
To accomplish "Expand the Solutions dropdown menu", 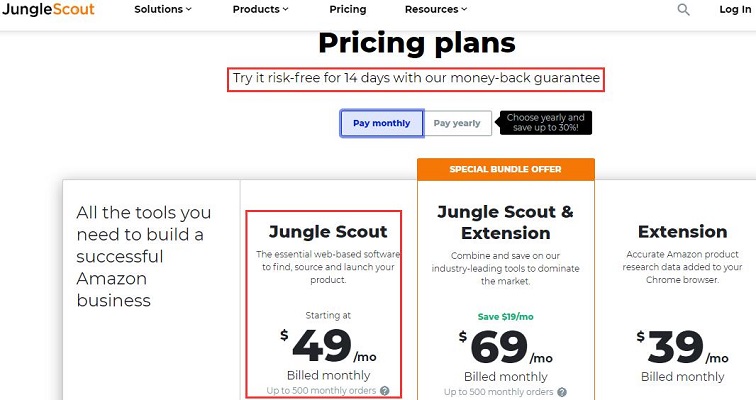I will (x=164, y=10).
